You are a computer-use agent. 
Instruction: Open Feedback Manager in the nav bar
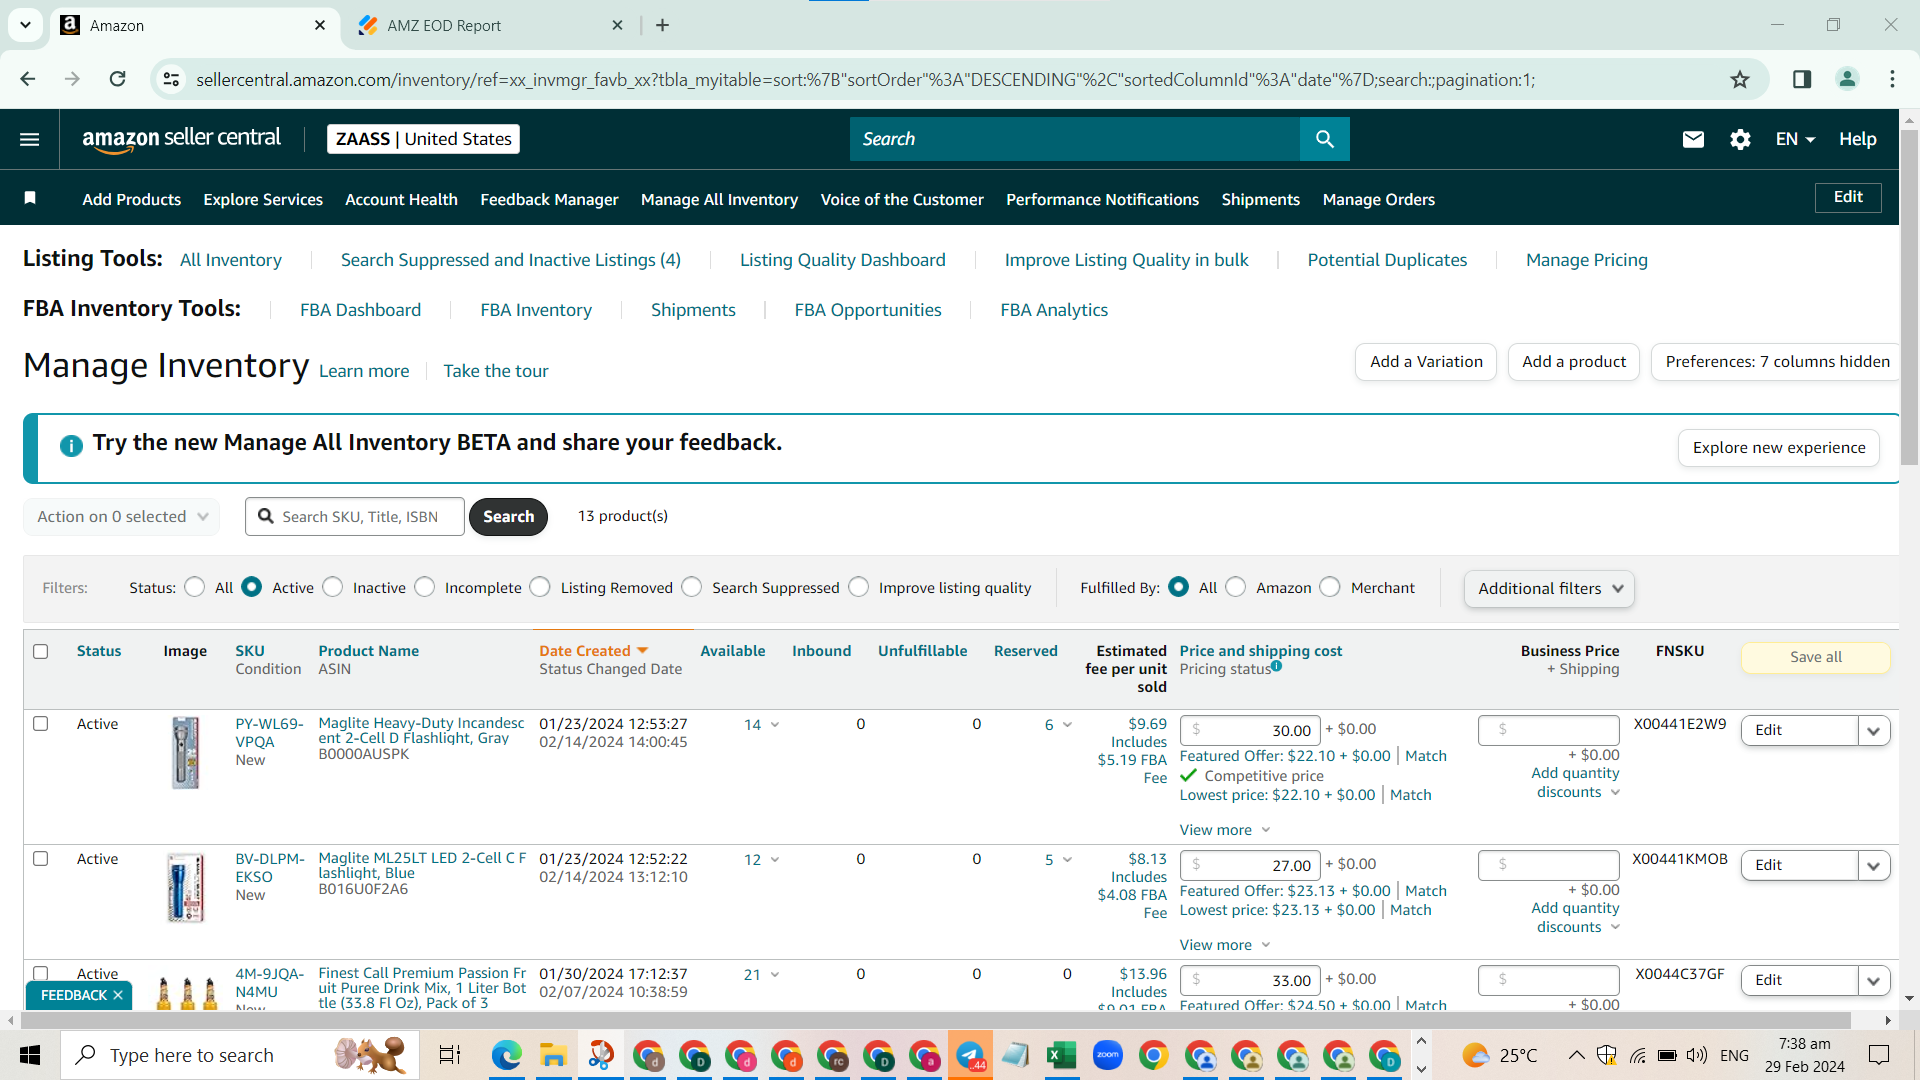pyautogui.click(x=549, y=199)
